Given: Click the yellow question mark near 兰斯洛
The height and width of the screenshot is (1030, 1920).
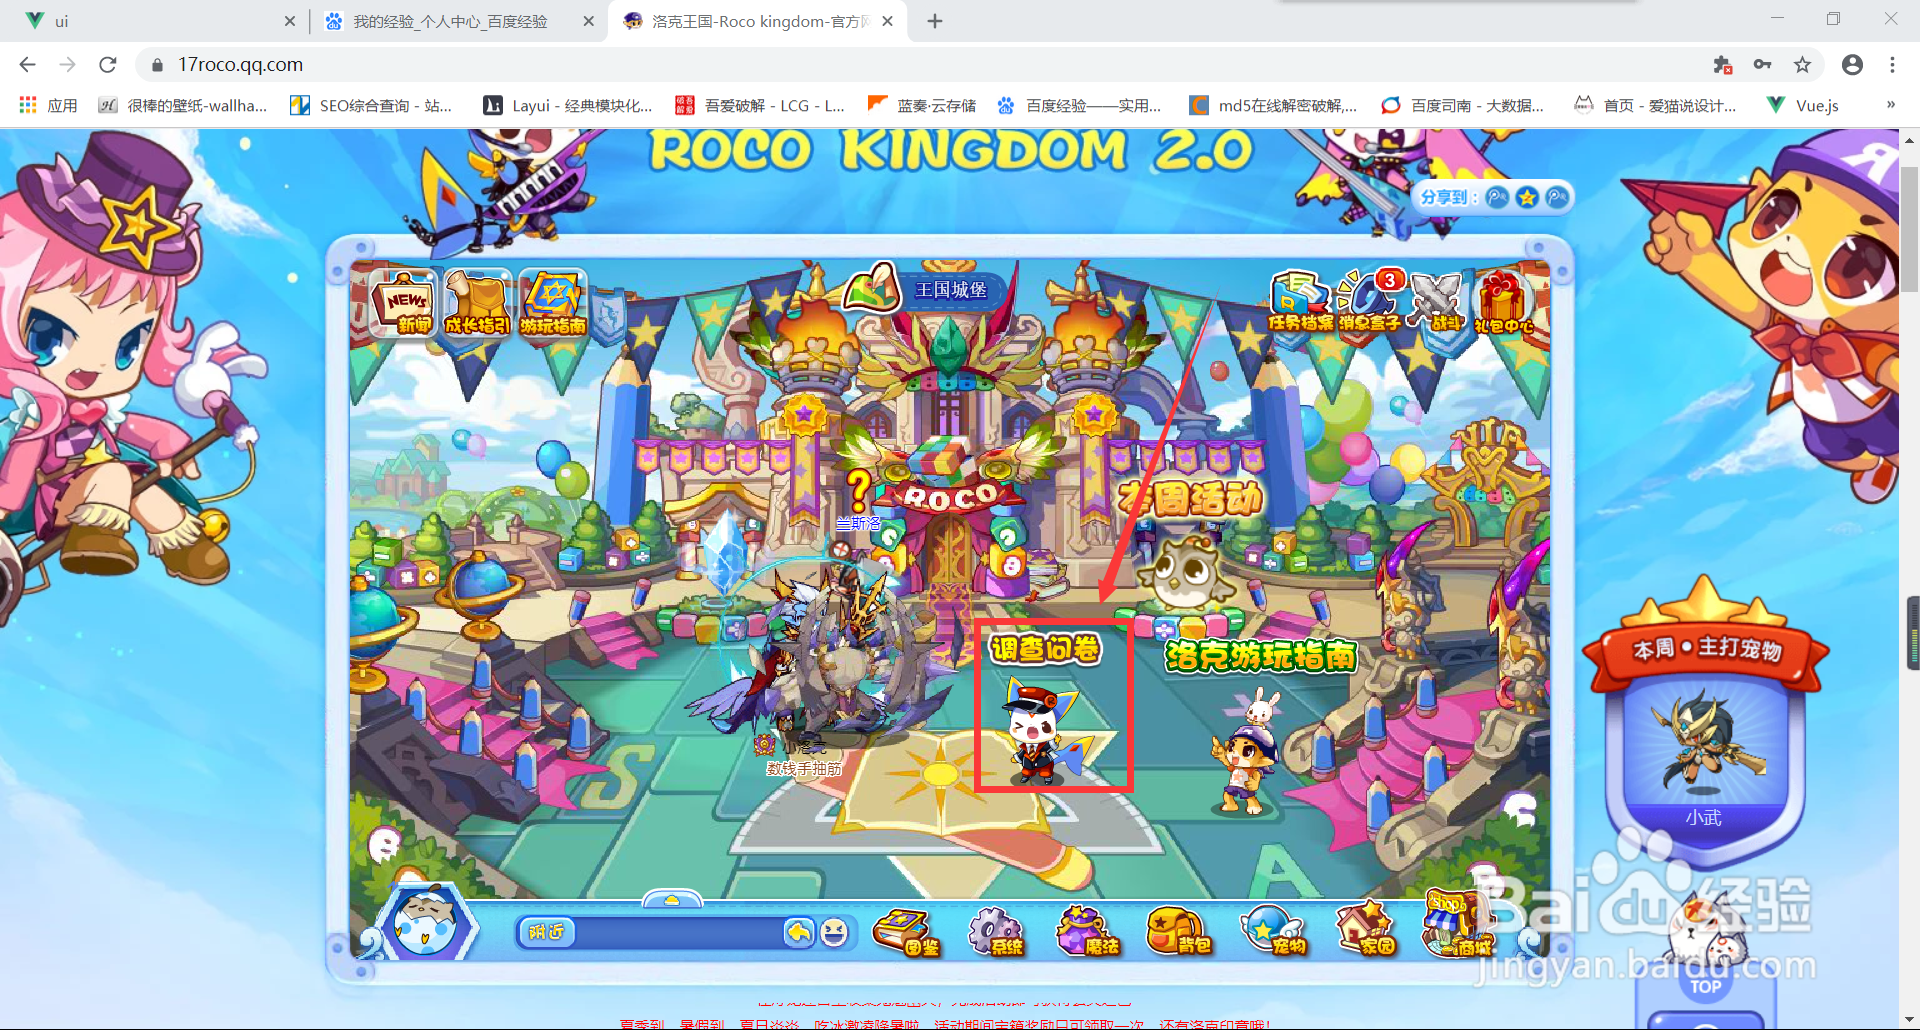Looking at the screenshot, I should pos(859,490).
